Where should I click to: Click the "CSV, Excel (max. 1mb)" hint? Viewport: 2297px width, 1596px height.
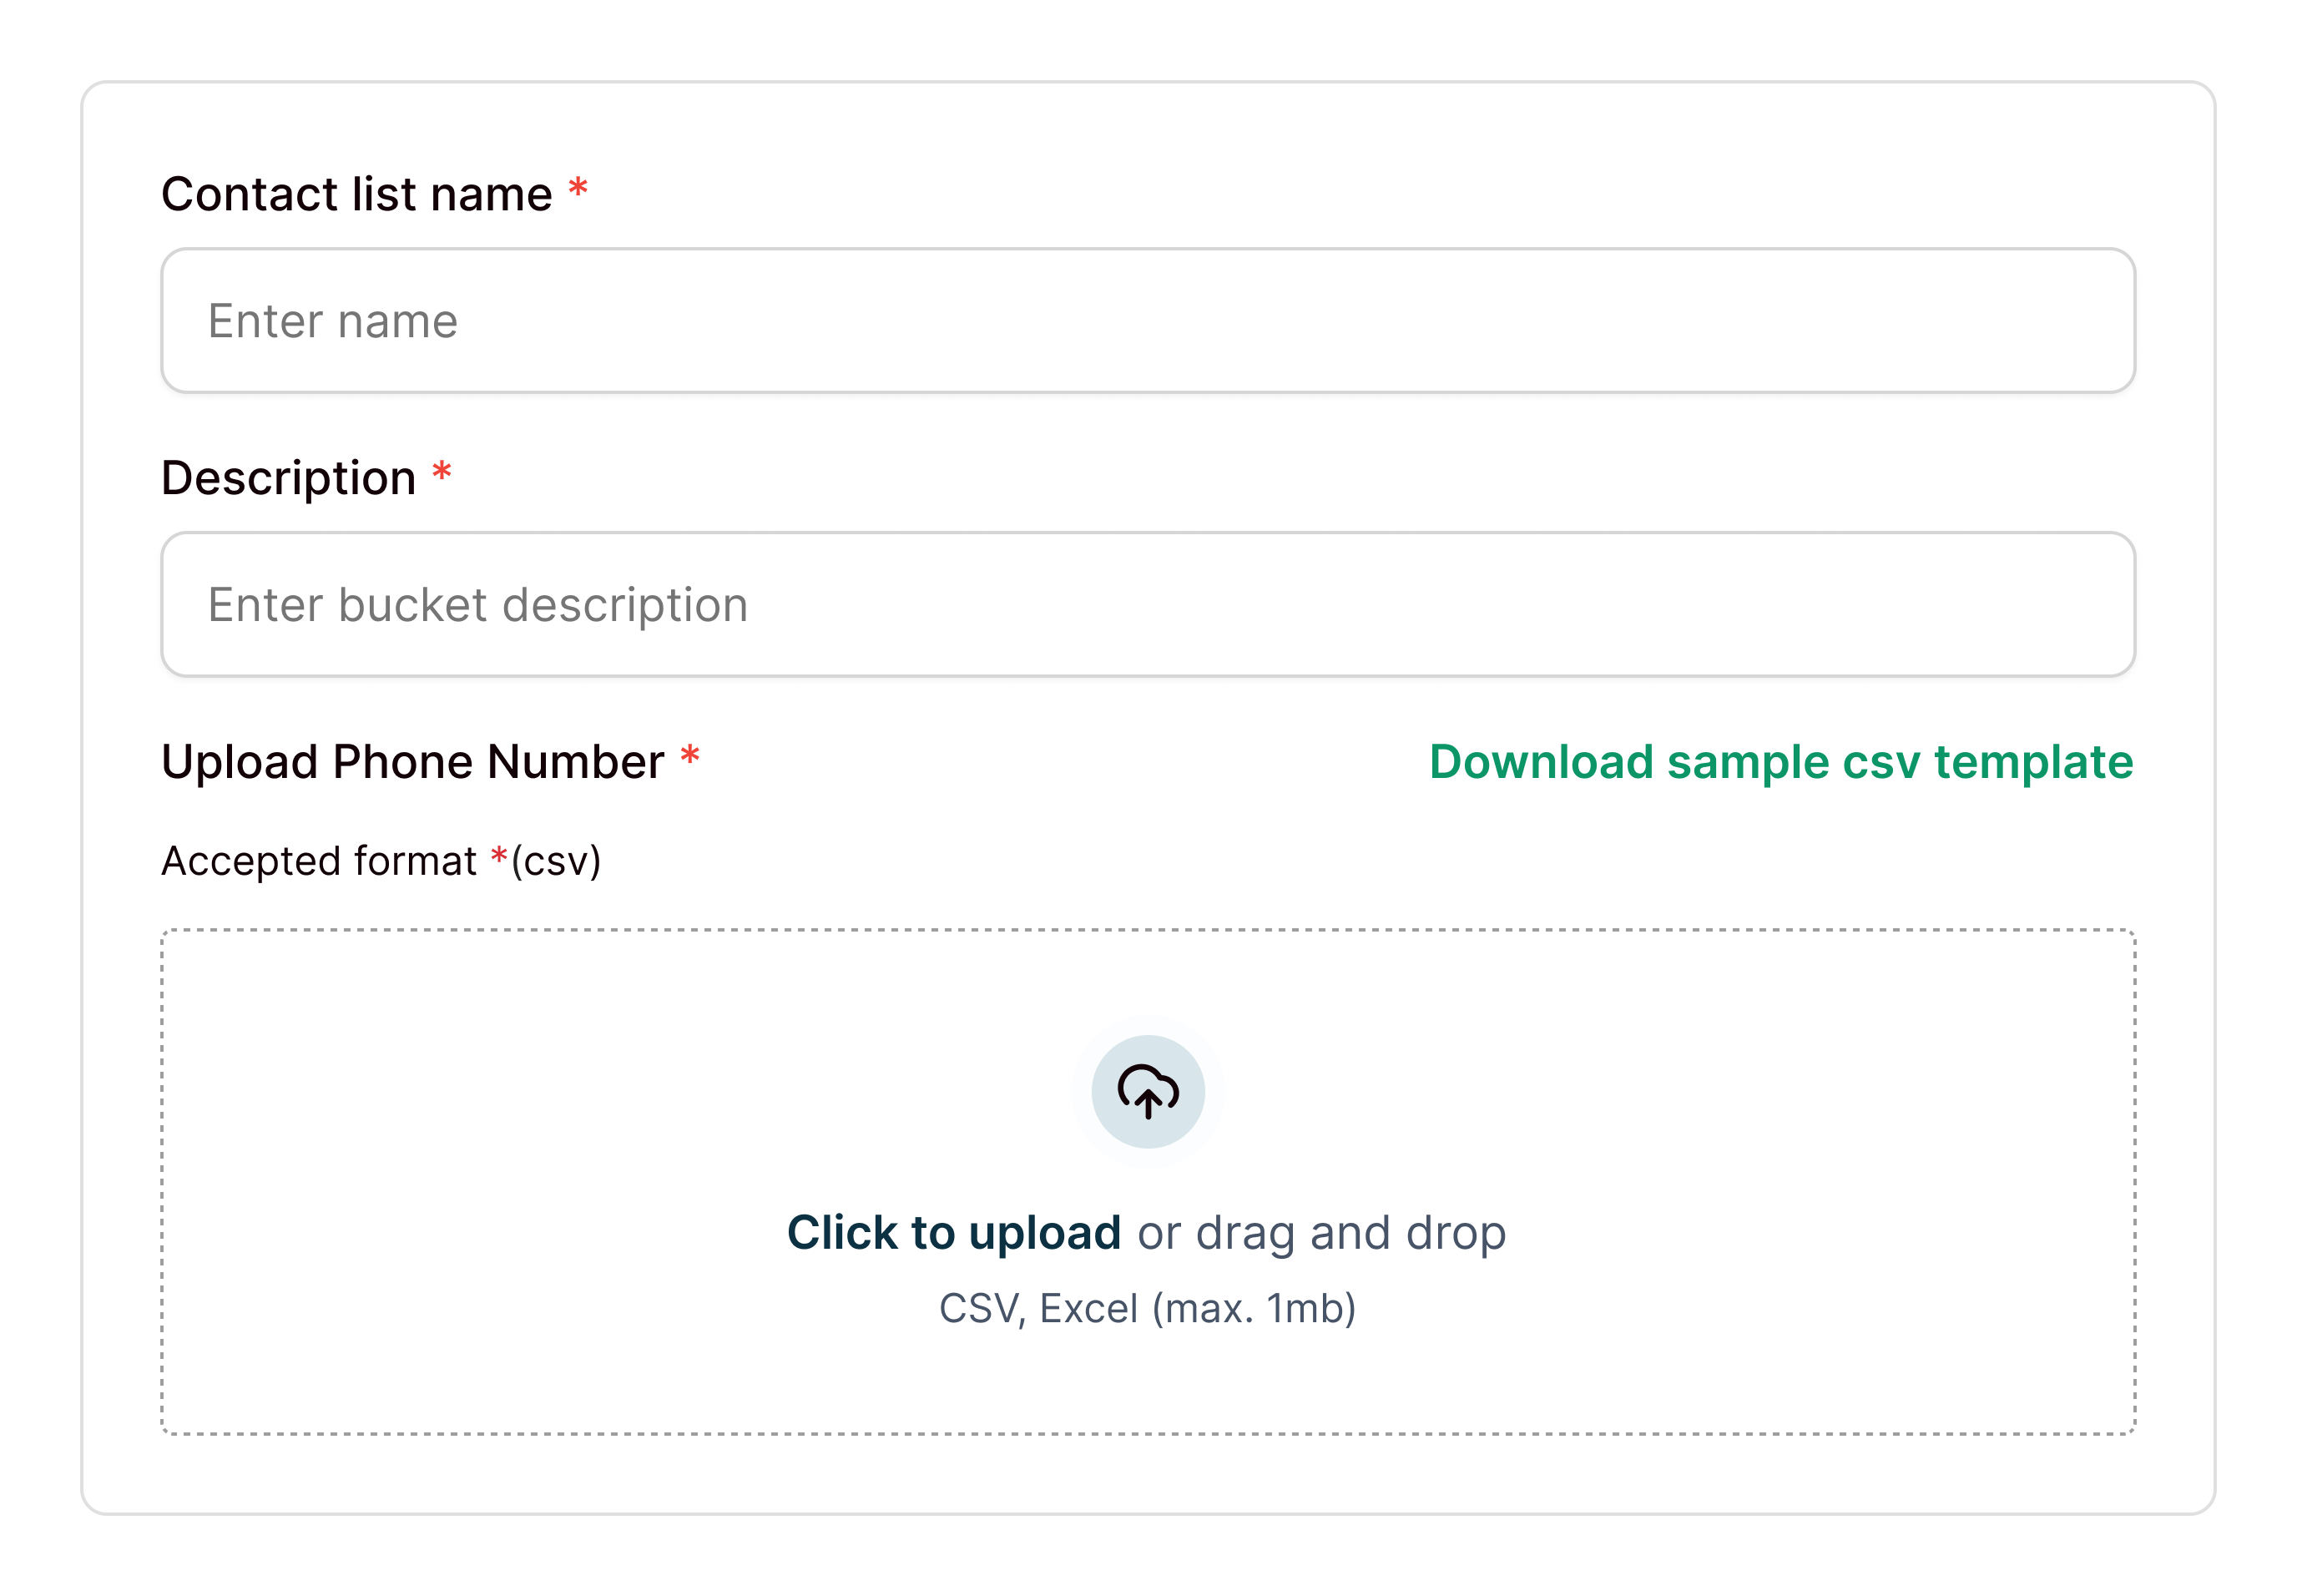[x=1147, y=1308]
